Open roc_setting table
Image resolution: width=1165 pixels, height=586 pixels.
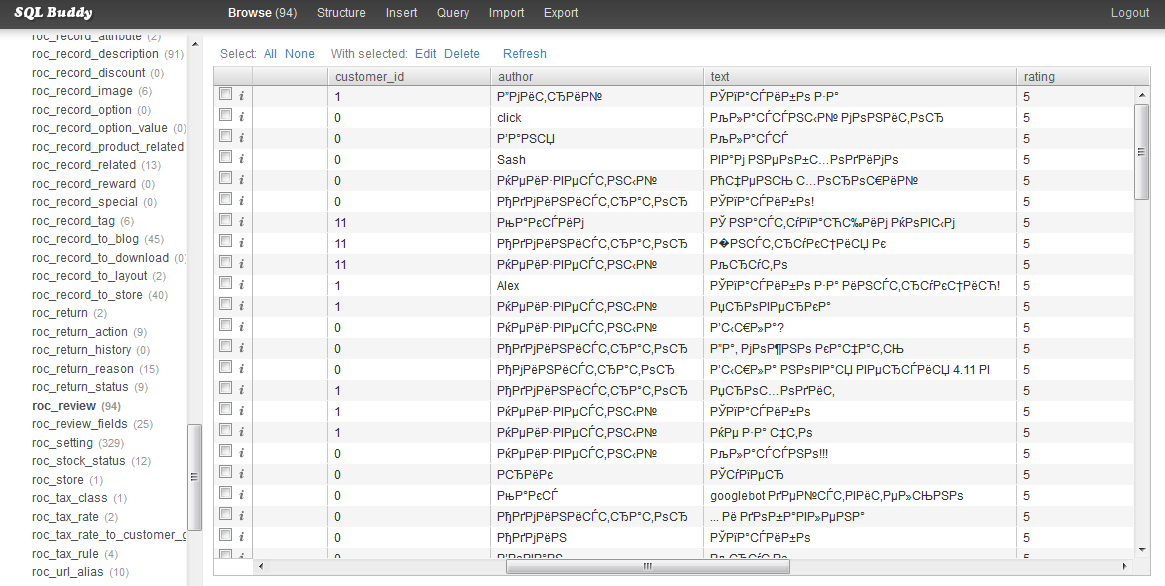(62, 443)
